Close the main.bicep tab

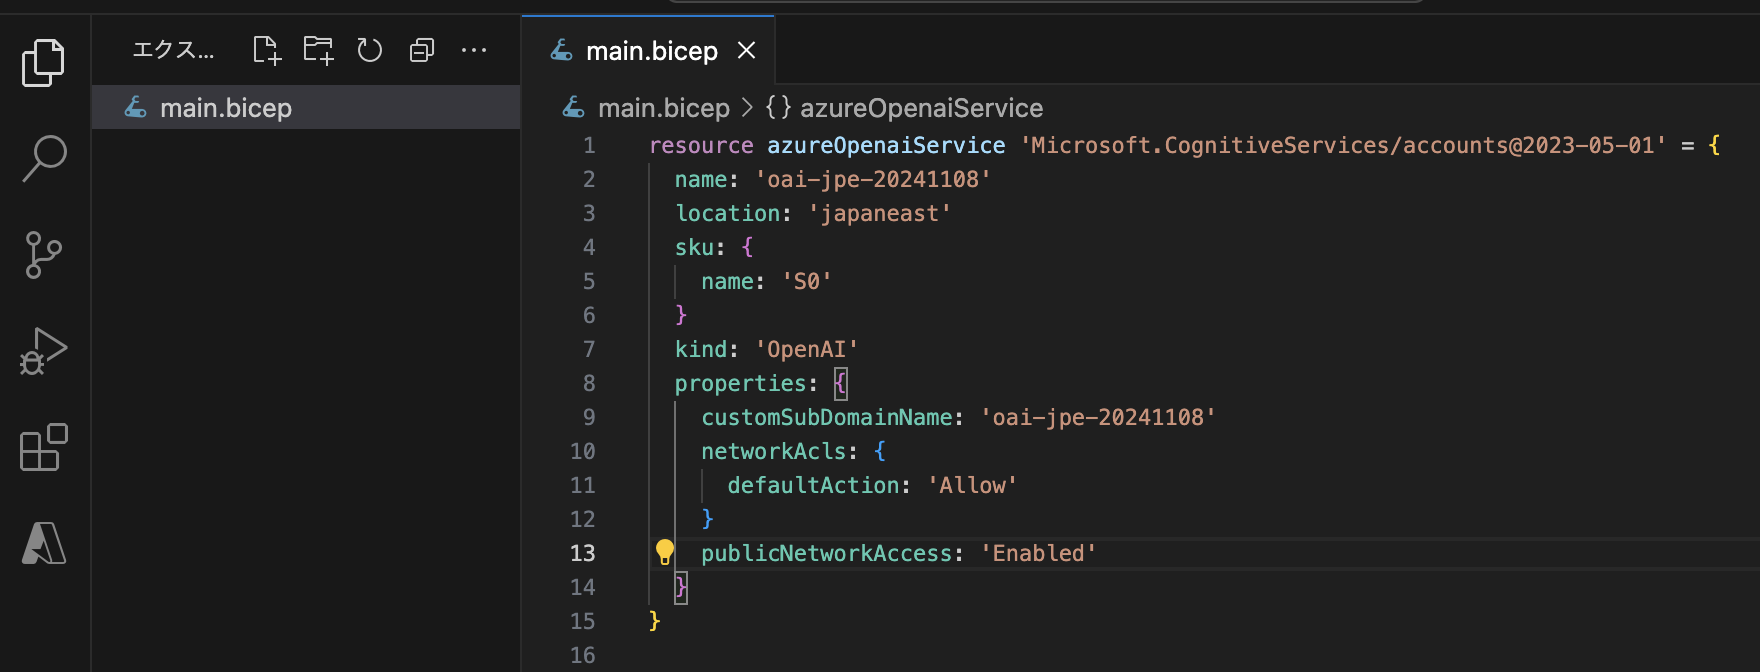[746, 51]
